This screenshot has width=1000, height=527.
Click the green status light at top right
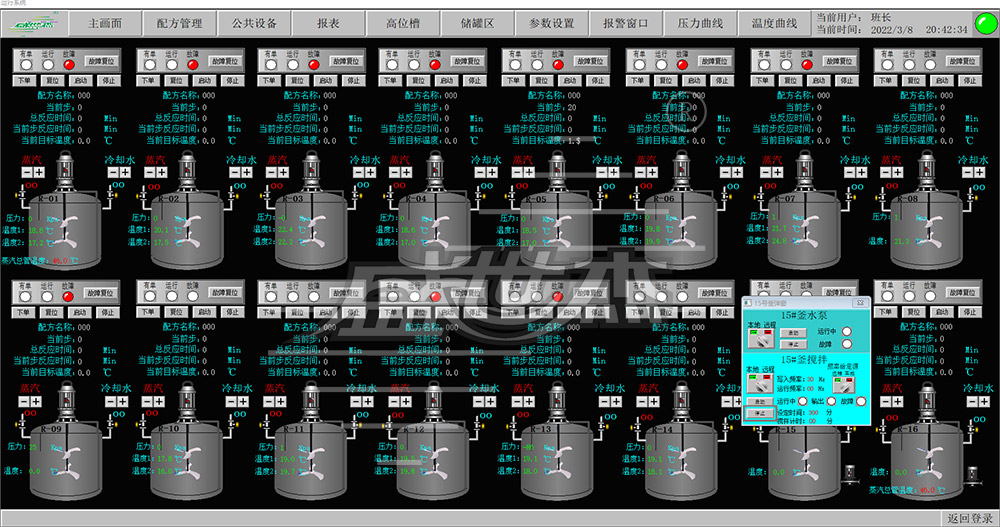tap(983, 23)
